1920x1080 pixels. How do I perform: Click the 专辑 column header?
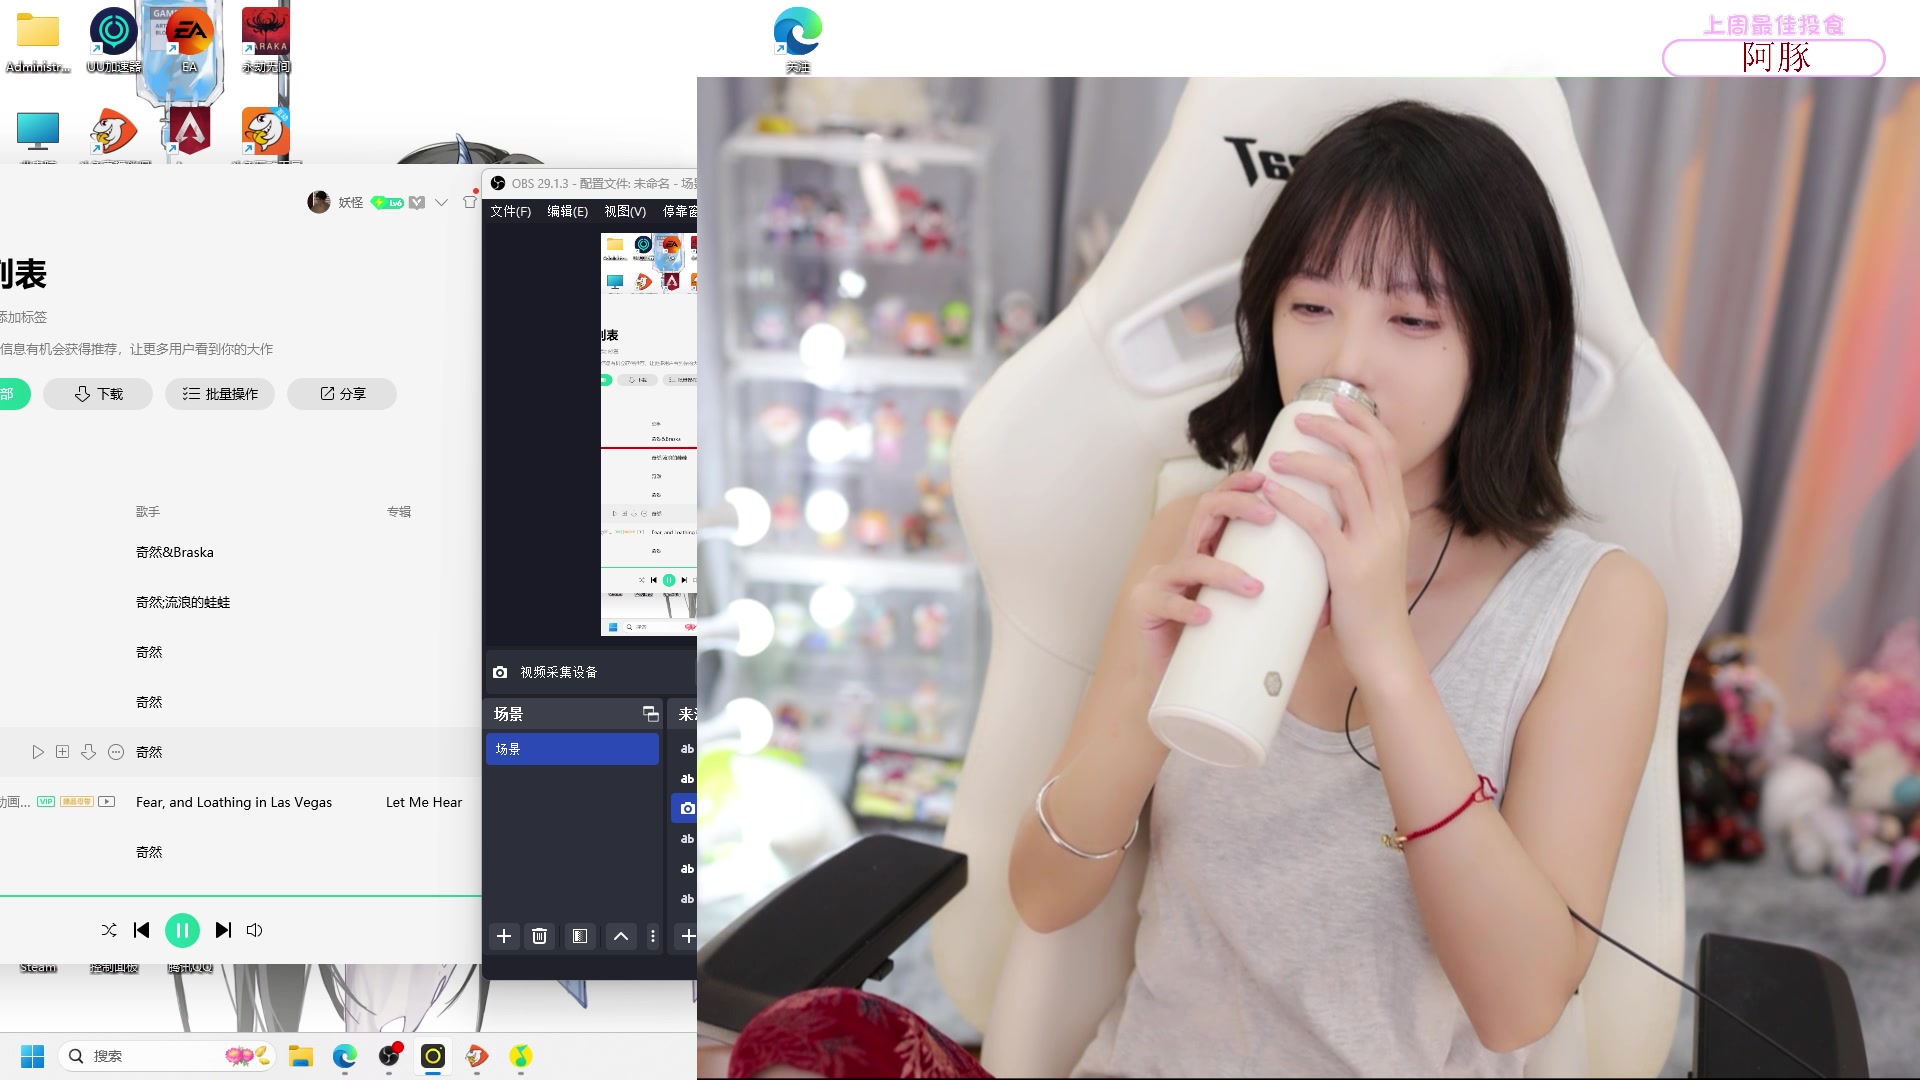point(399,511)
